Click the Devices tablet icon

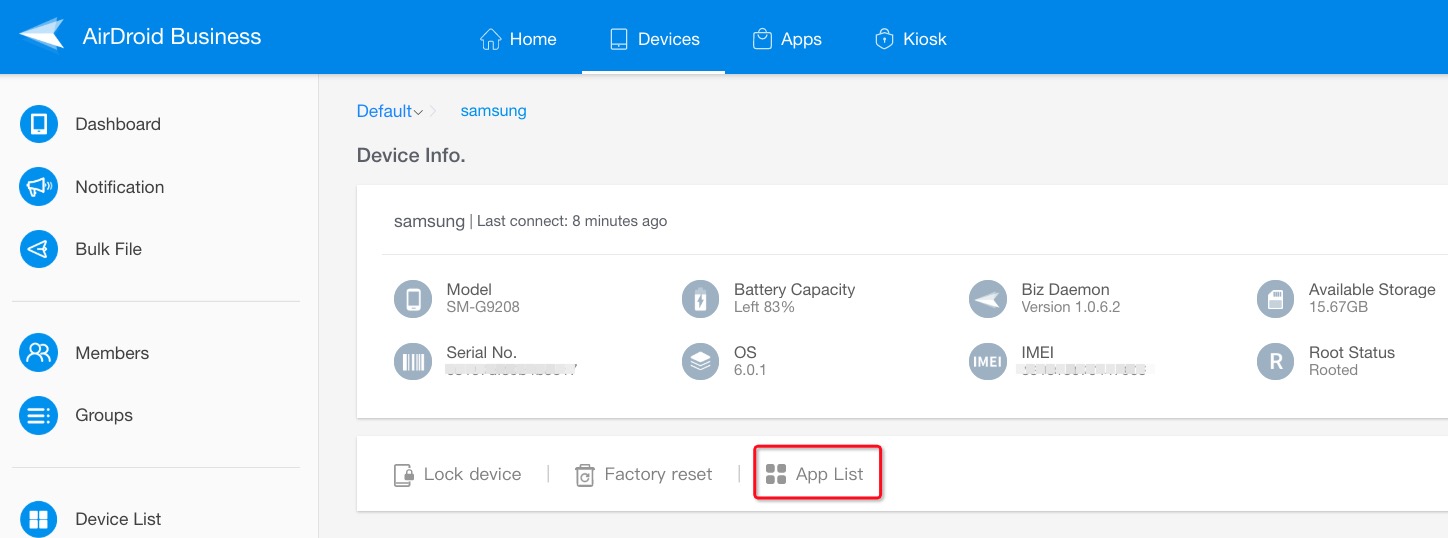coord(618,39)
